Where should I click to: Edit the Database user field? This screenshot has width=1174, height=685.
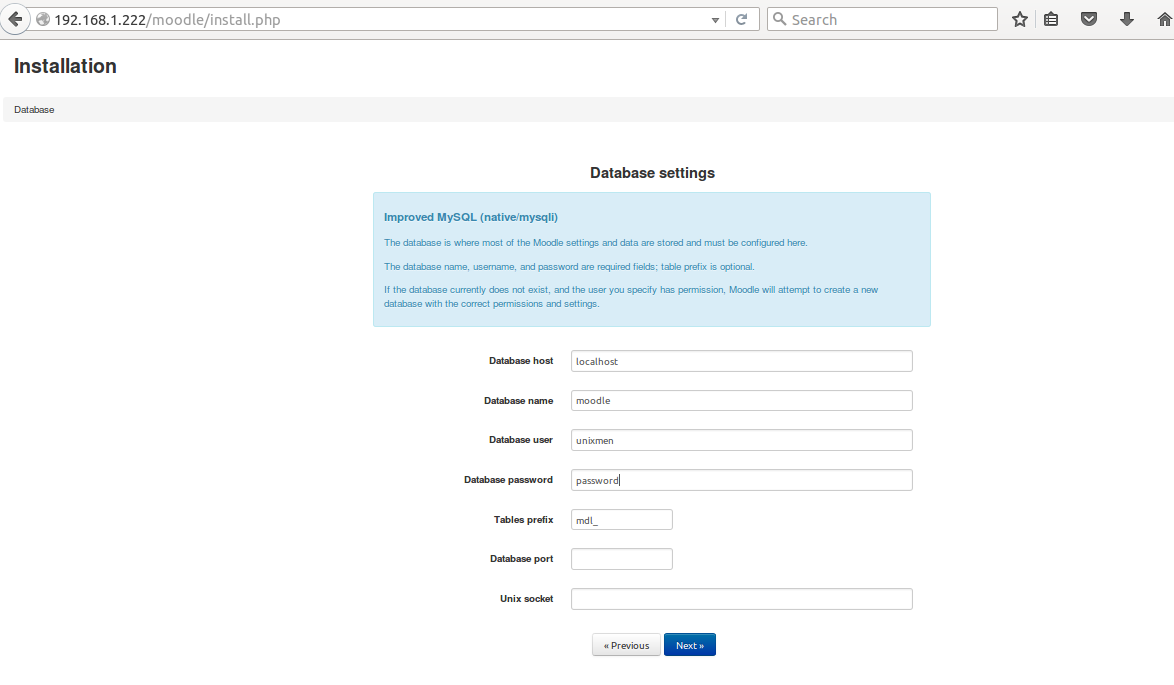coord(741,440)
